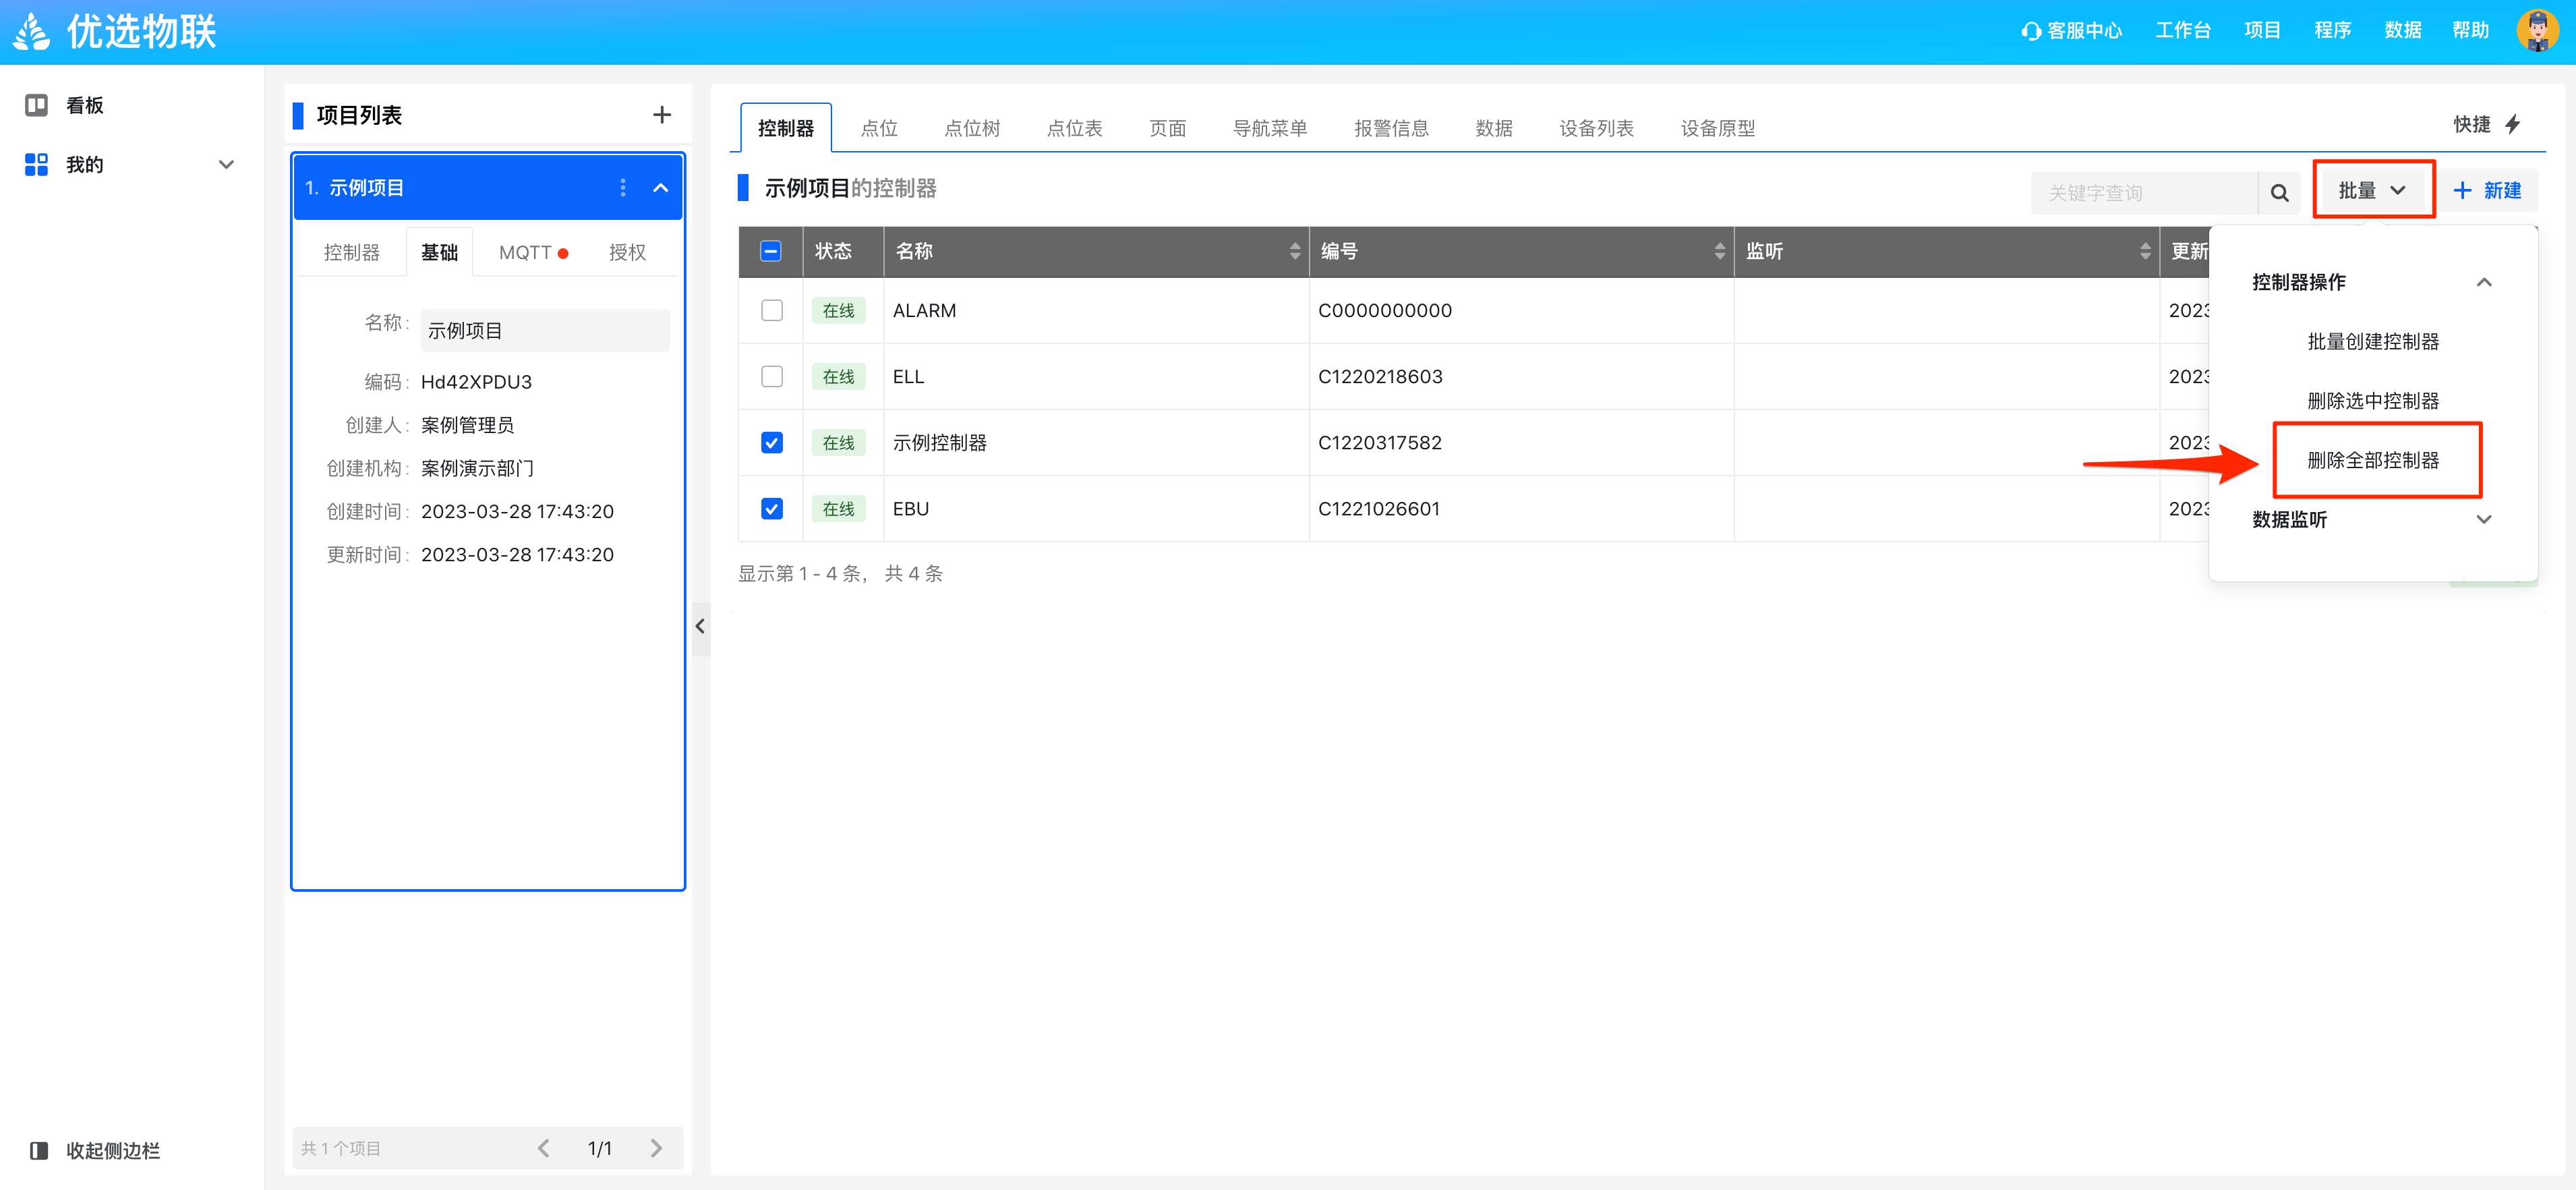This screenshot has width=2576, height=1190.
Task: Go to next project page
Action: [656, 1148]
